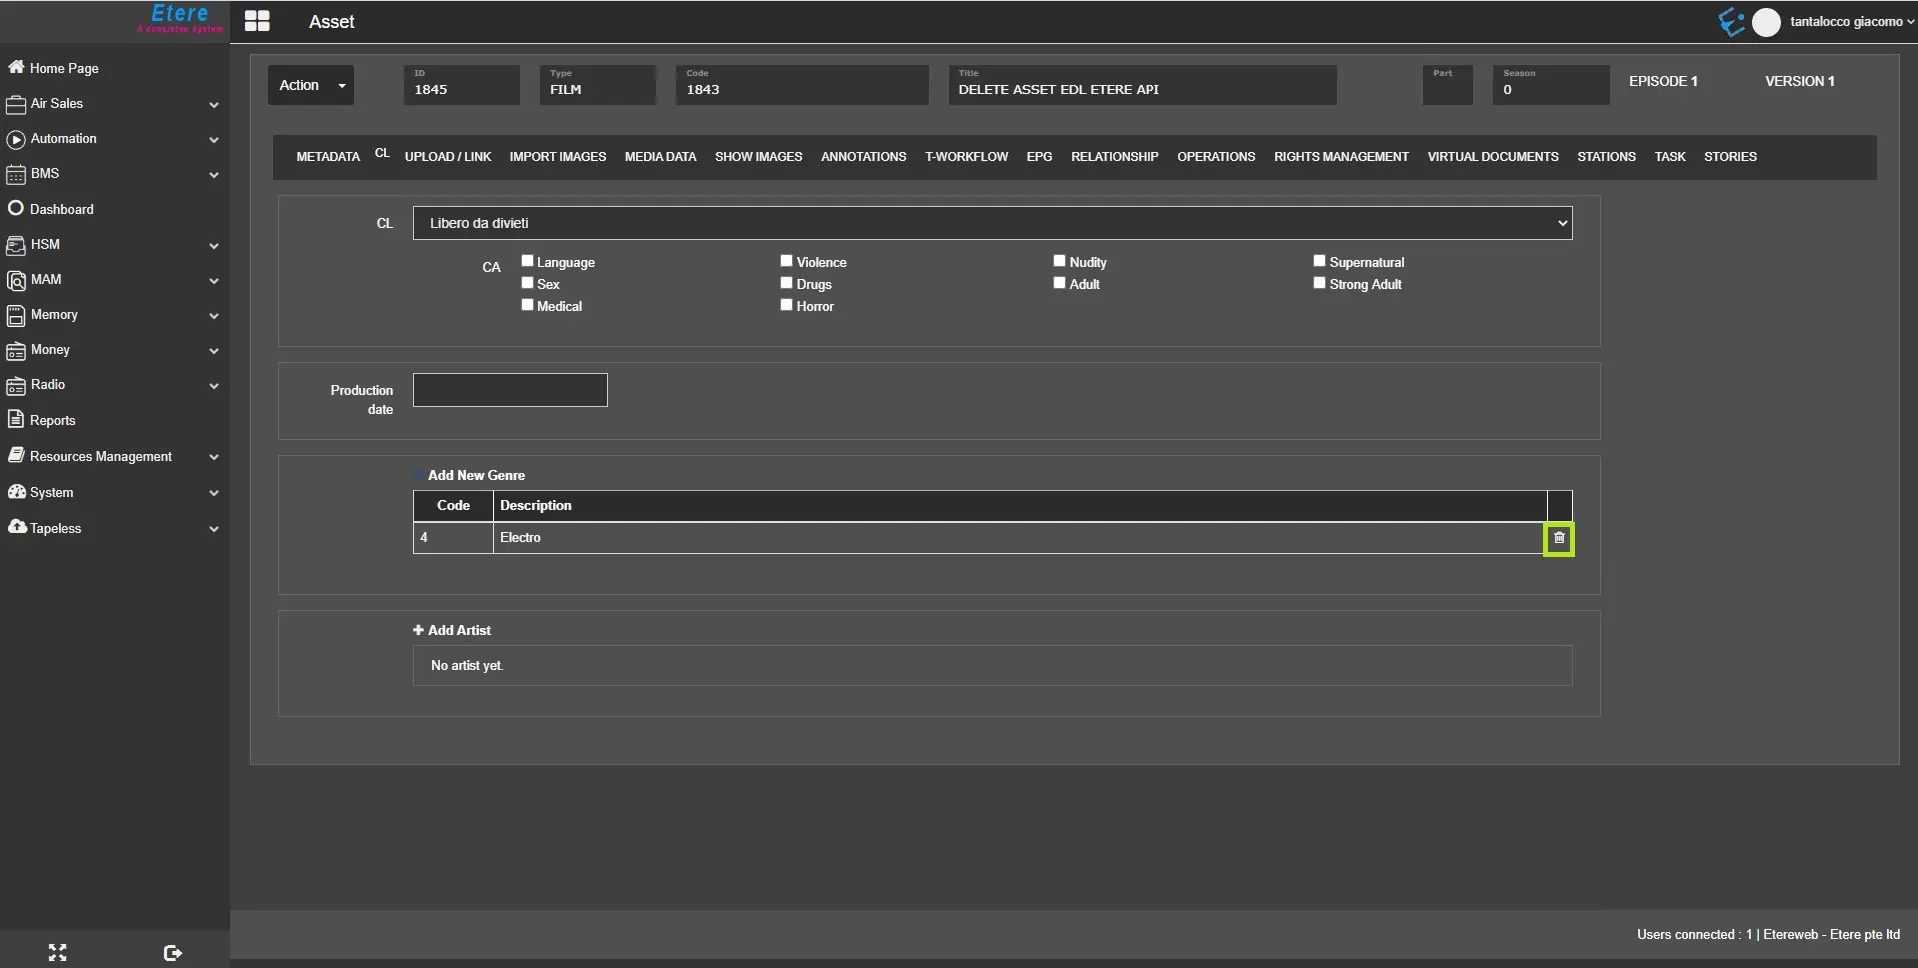Delete the Electro genre with trash icon

click(1558, 539)
